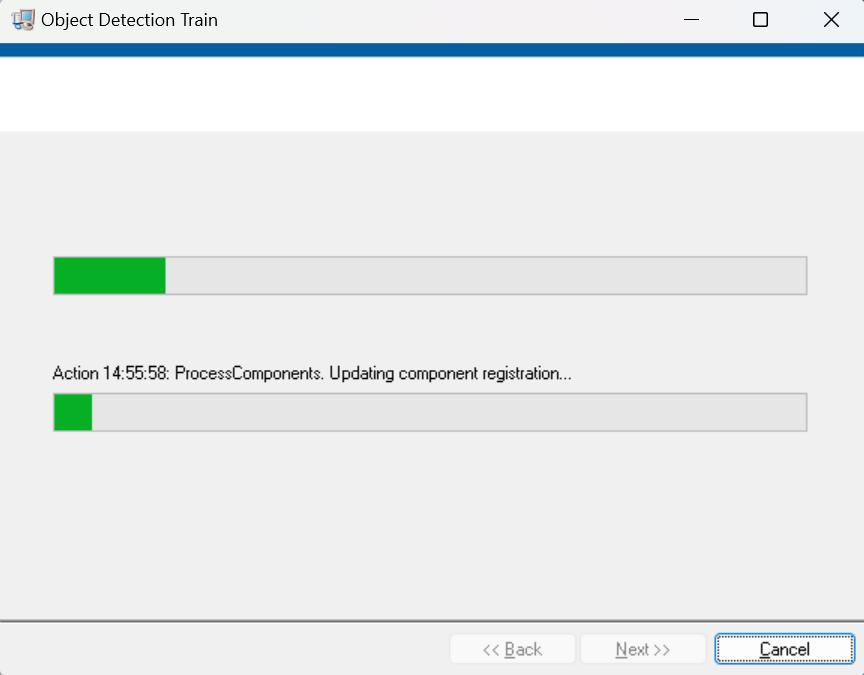Maximize the installer window
This screenshot has width=864, height=675.
(760, 20)
